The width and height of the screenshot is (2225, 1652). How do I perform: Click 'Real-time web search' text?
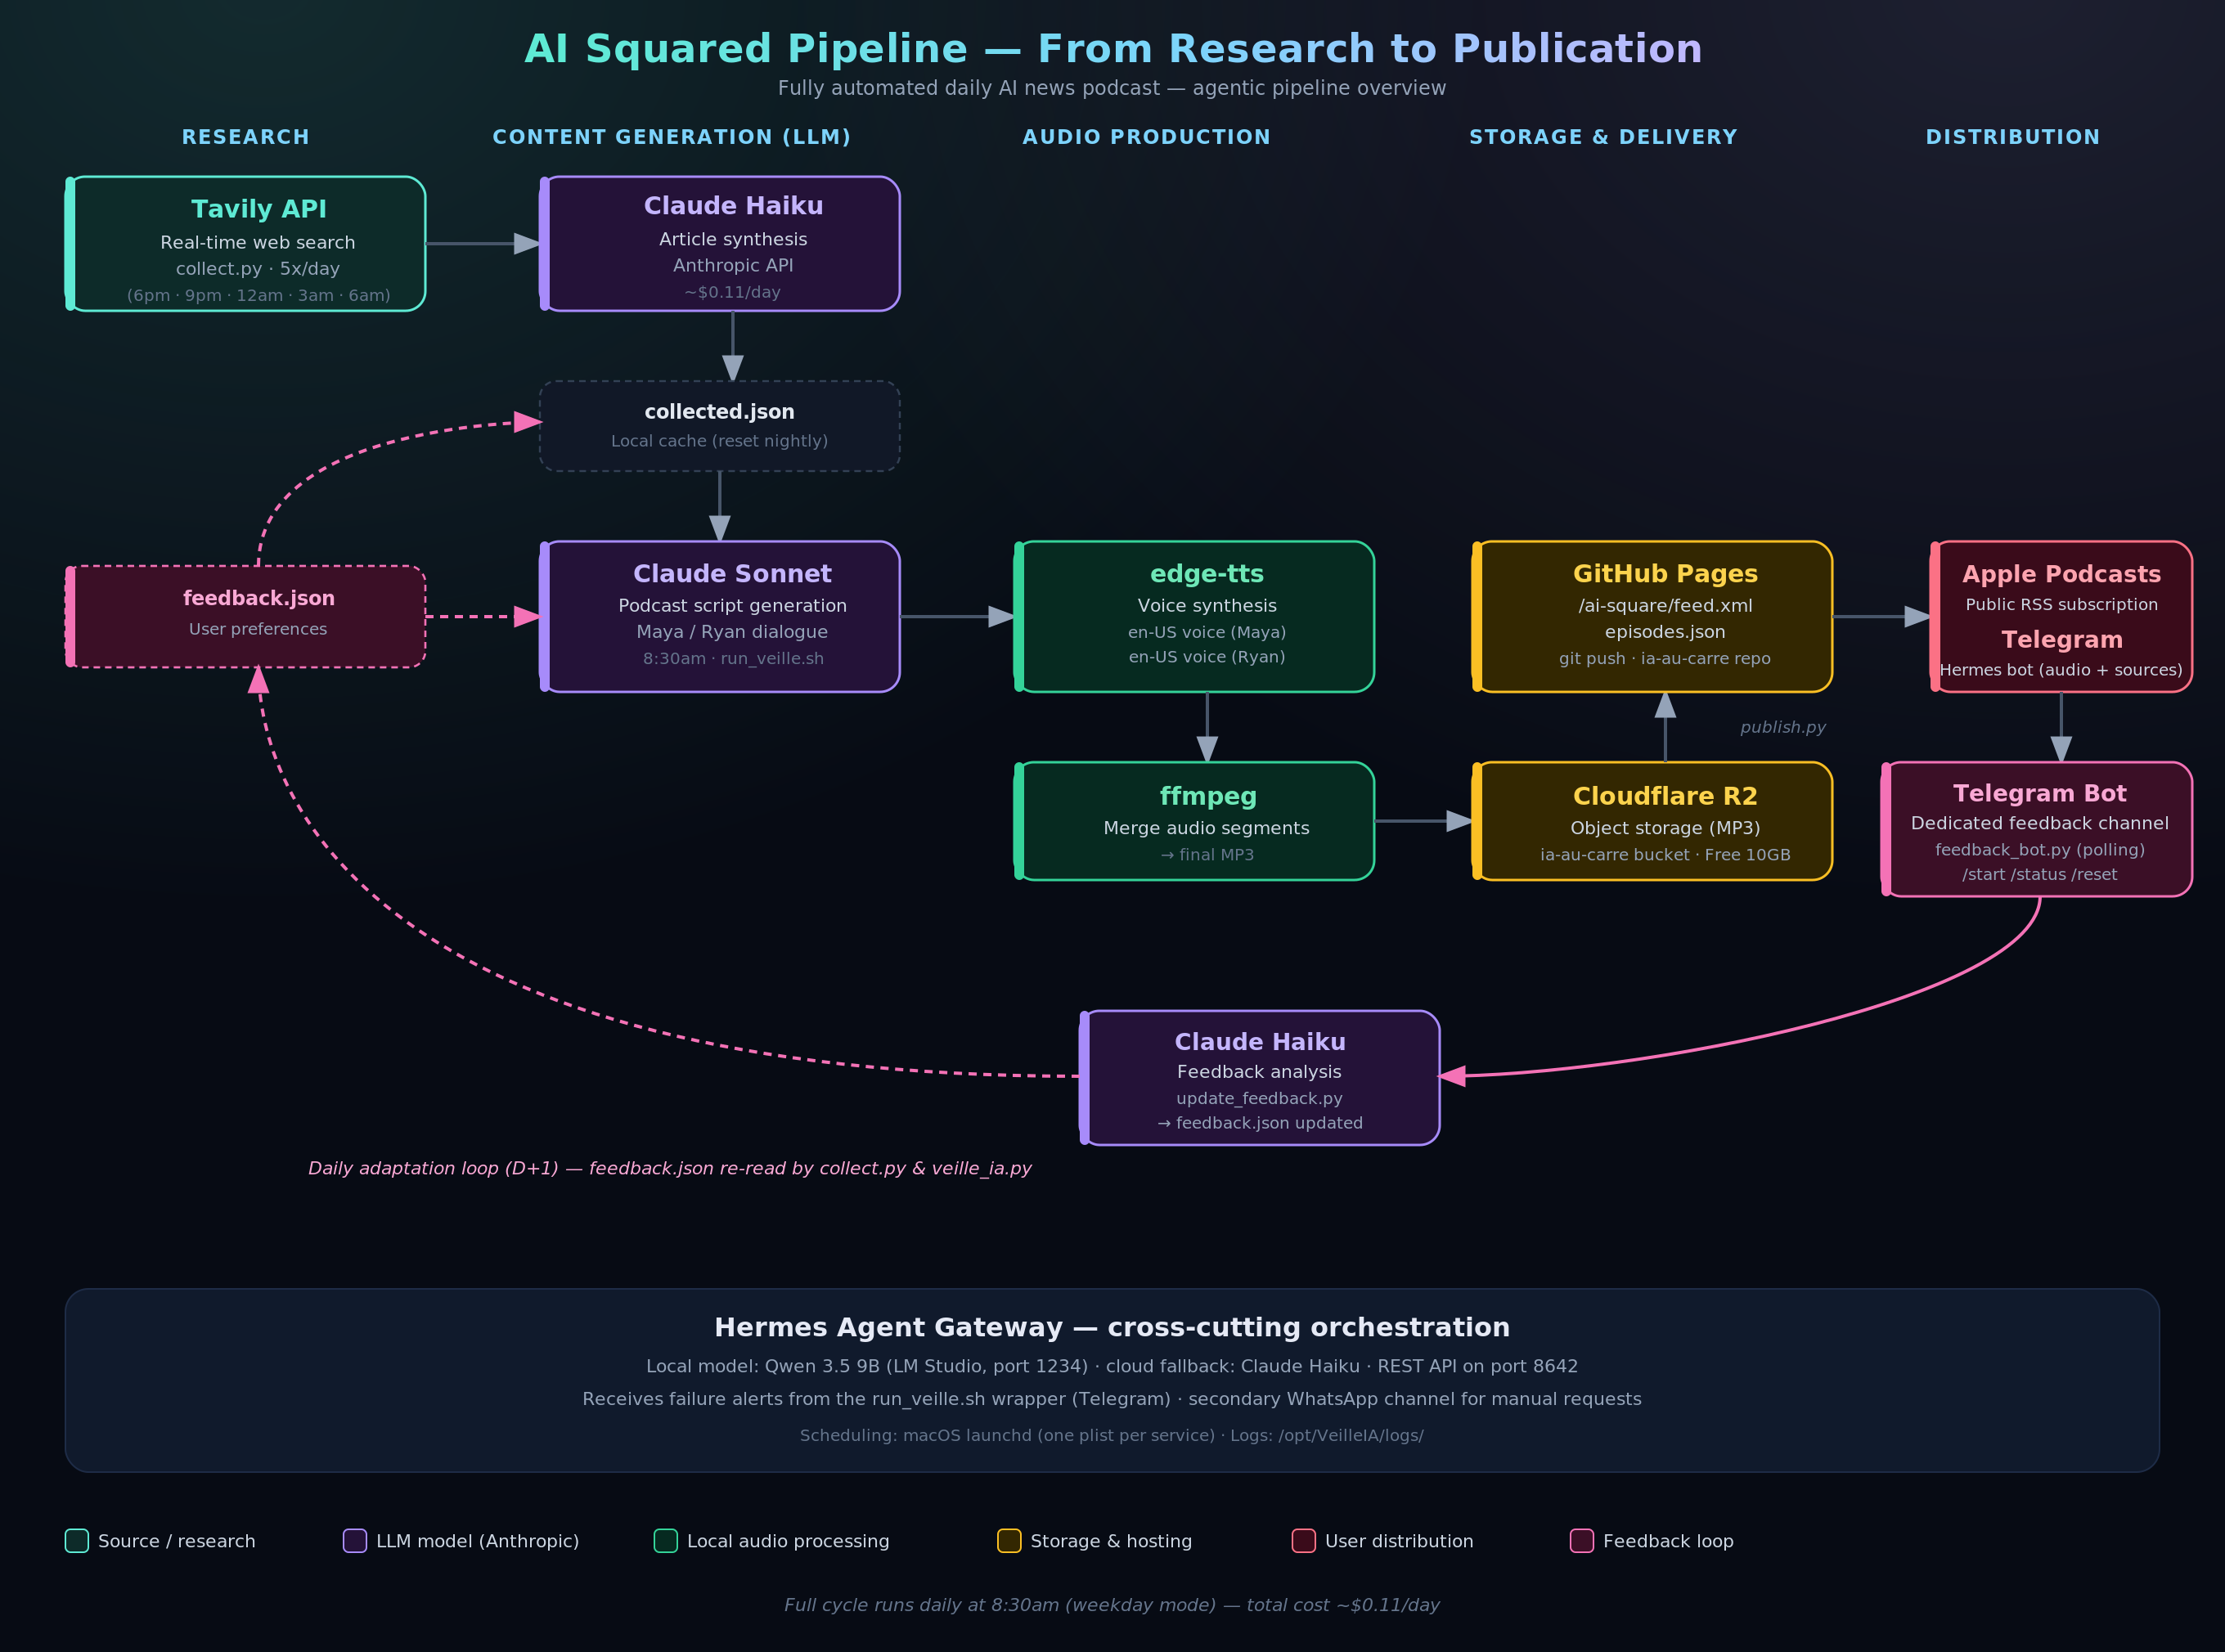pos(258,243)
